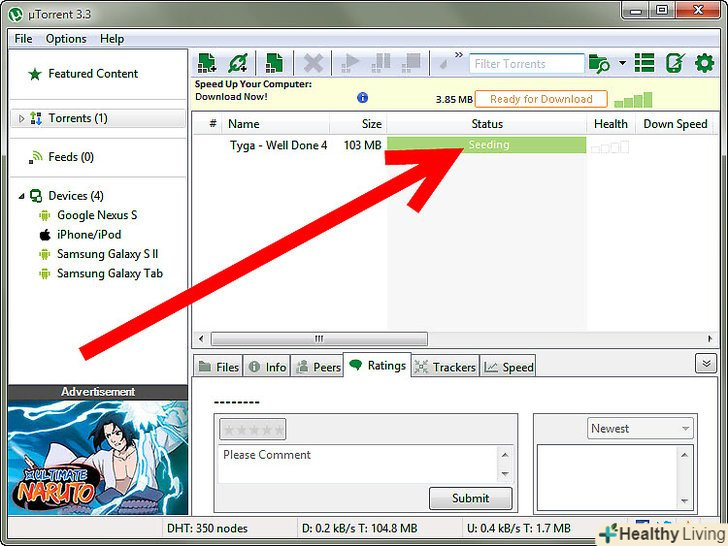Screen dimensions: 728x546
Task: Click the upload speed status entry
Action: point(519,528)
